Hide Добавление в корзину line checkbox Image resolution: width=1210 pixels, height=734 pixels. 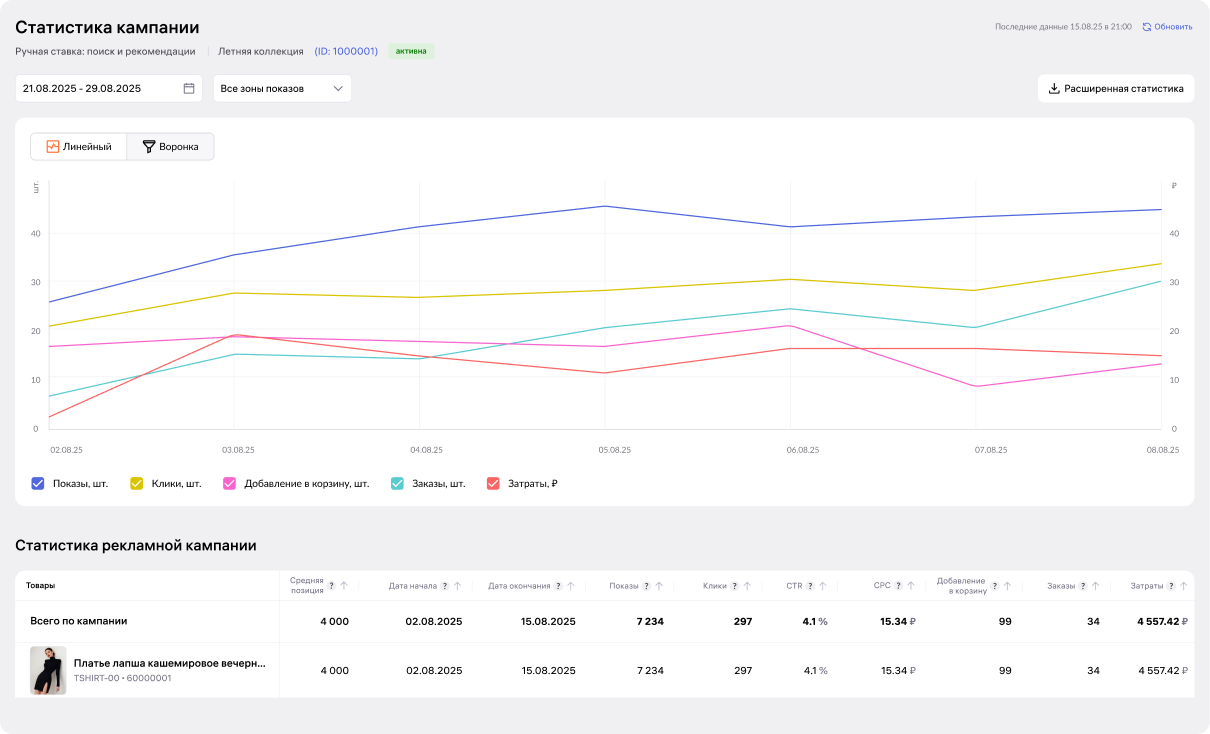(229, 484)
